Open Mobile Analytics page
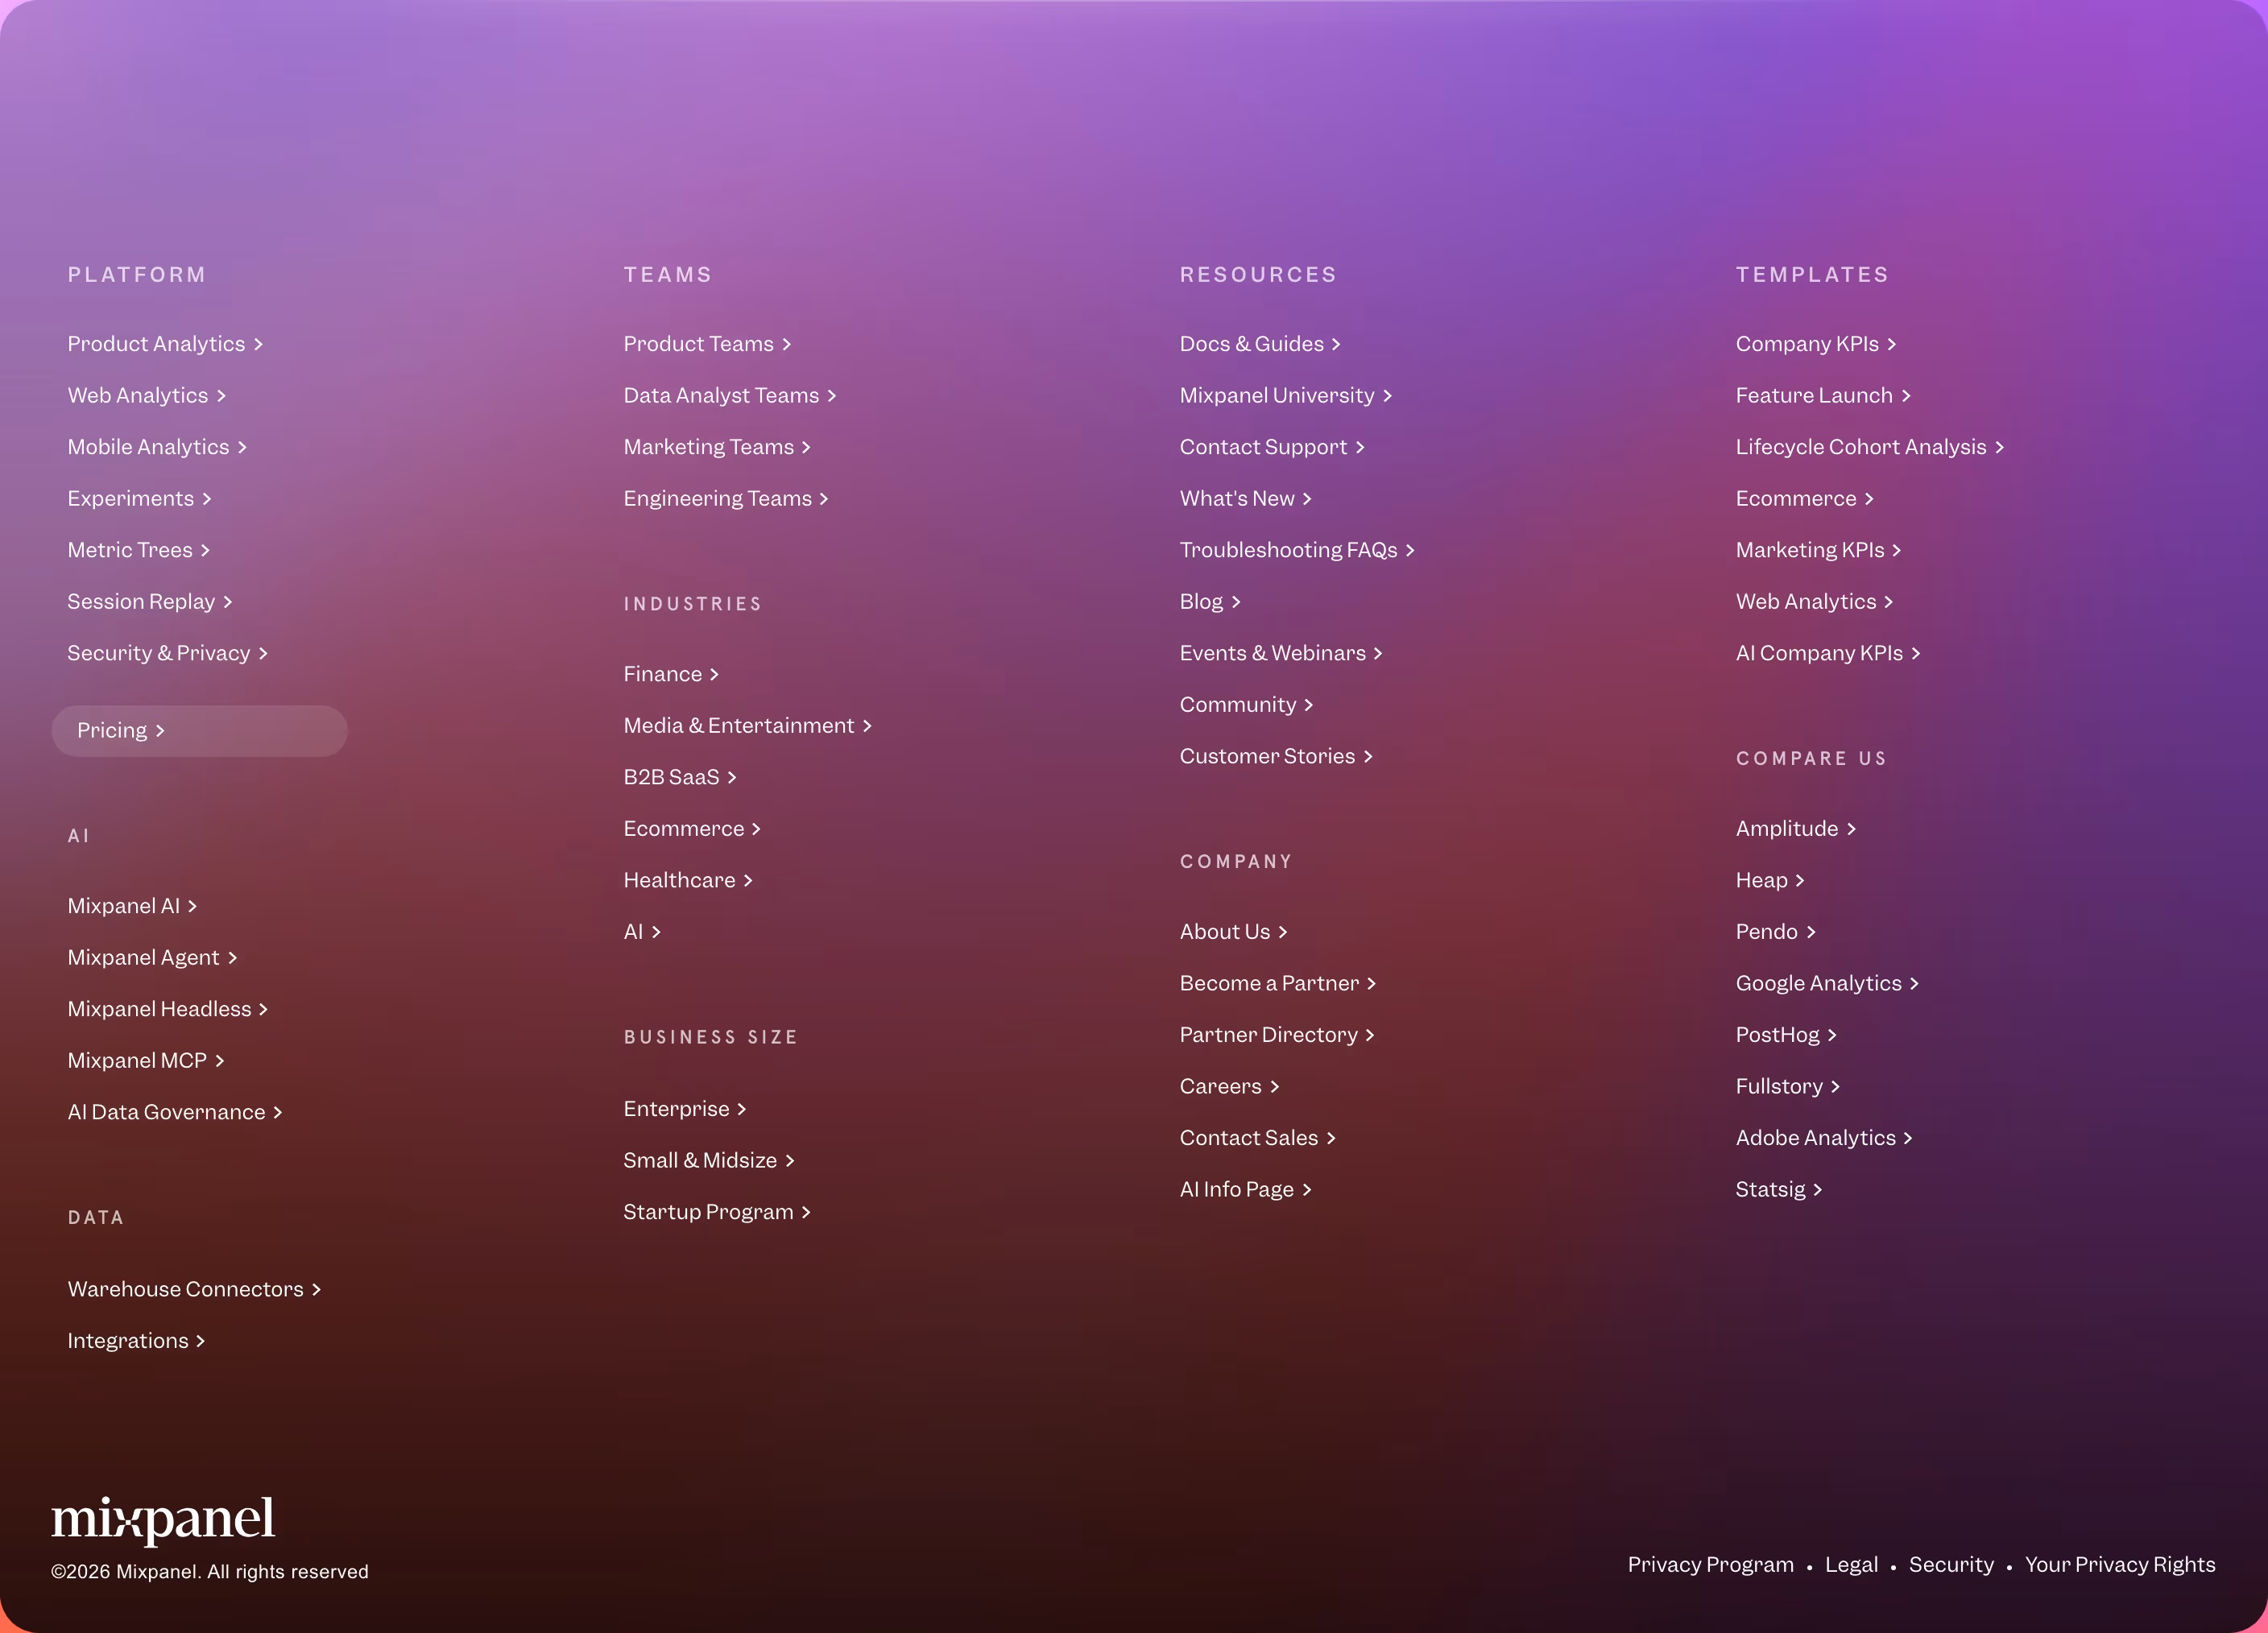 pos(157,447)
